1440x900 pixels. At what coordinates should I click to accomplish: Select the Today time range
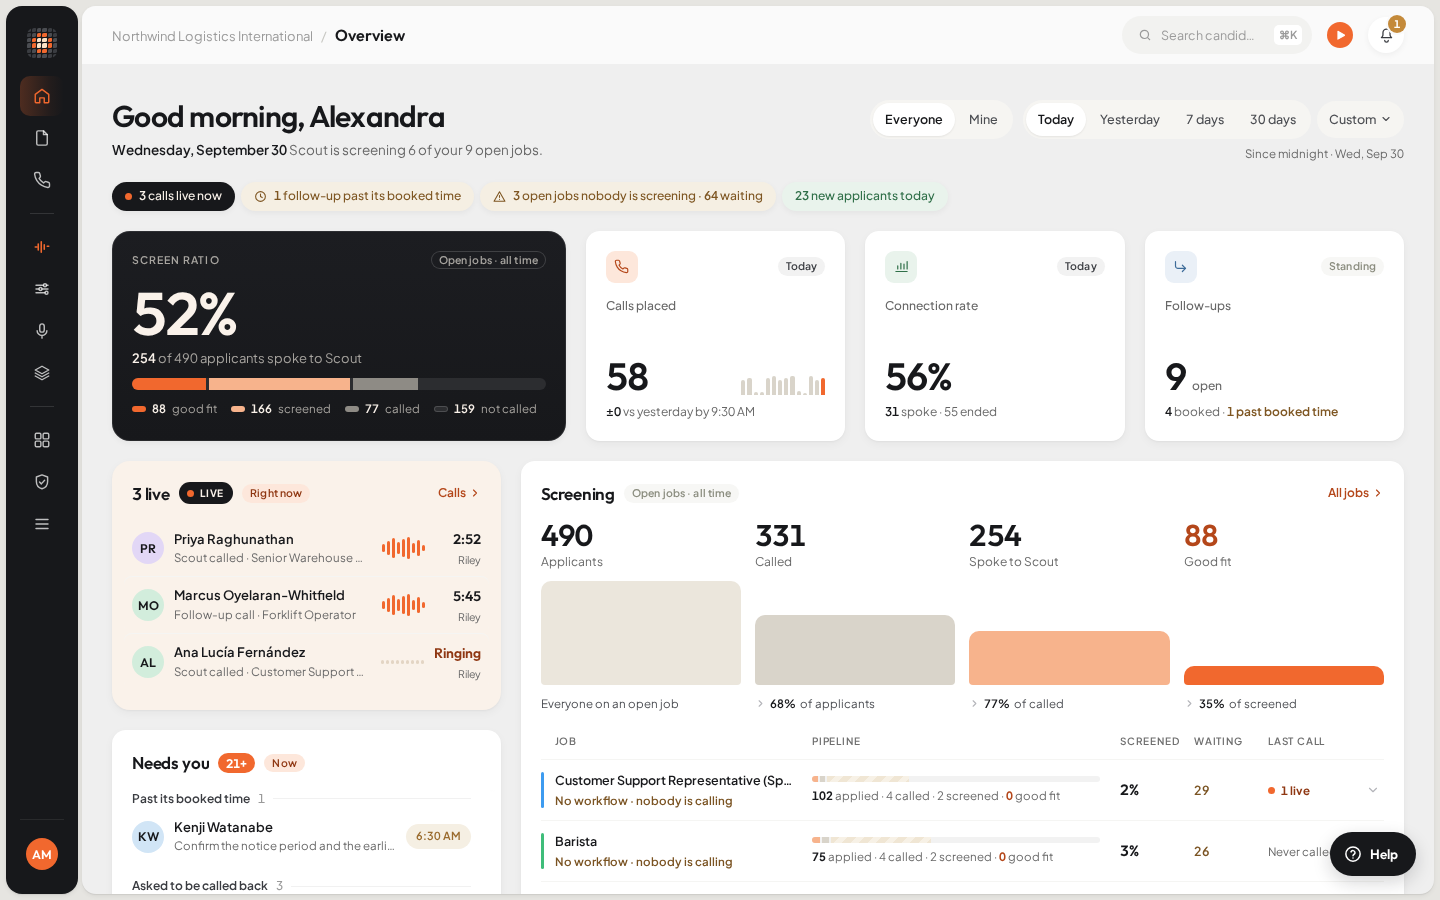click(x=1056, y=120)
